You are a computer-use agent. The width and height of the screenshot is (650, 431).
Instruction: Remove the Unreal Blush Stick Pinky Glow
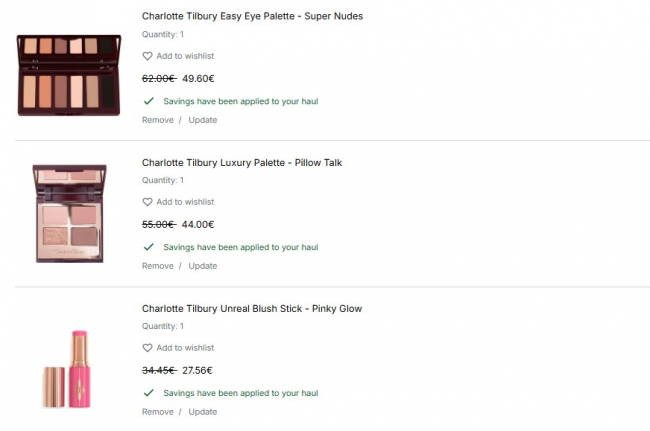click(157, 412)
